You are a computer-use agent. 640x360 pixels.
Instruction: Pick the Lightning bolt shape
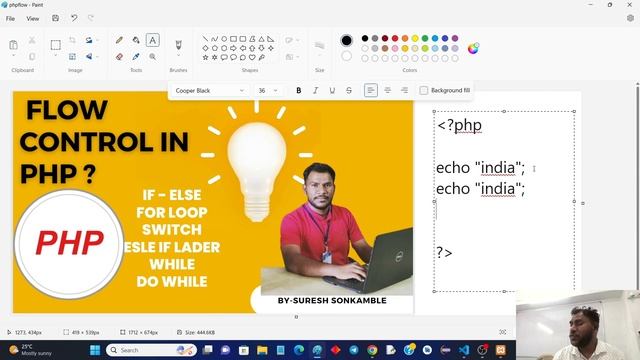click(x=262, y=58)
